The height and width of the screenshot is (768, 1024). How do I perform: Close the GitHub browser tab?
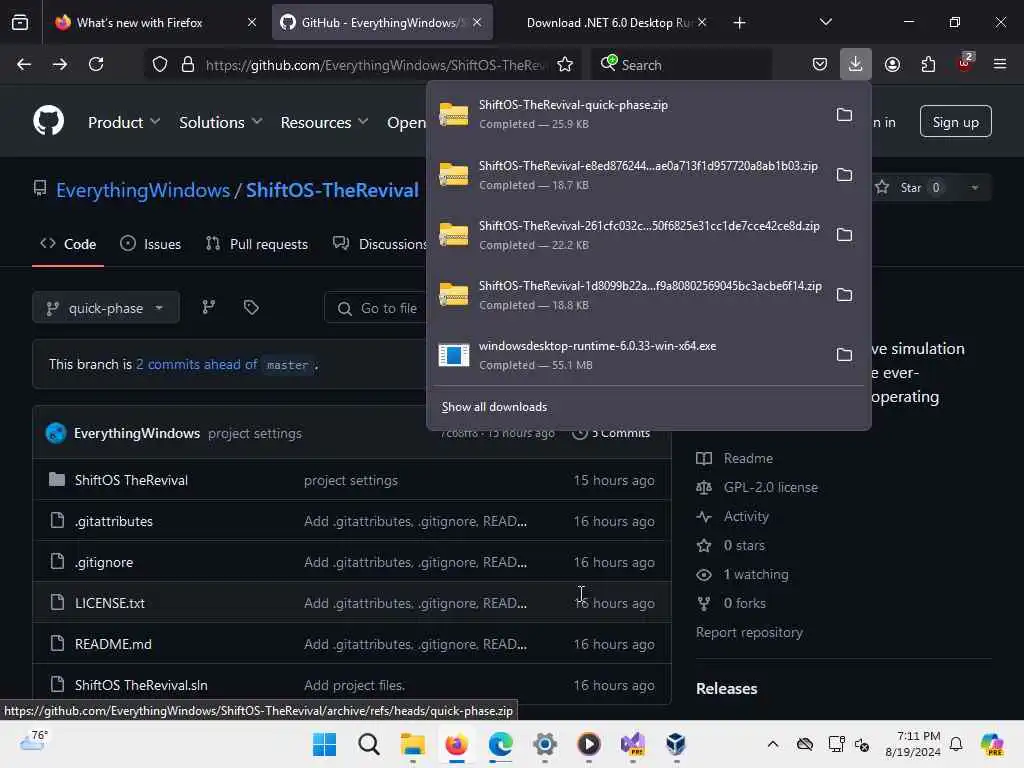click(477, 22)
